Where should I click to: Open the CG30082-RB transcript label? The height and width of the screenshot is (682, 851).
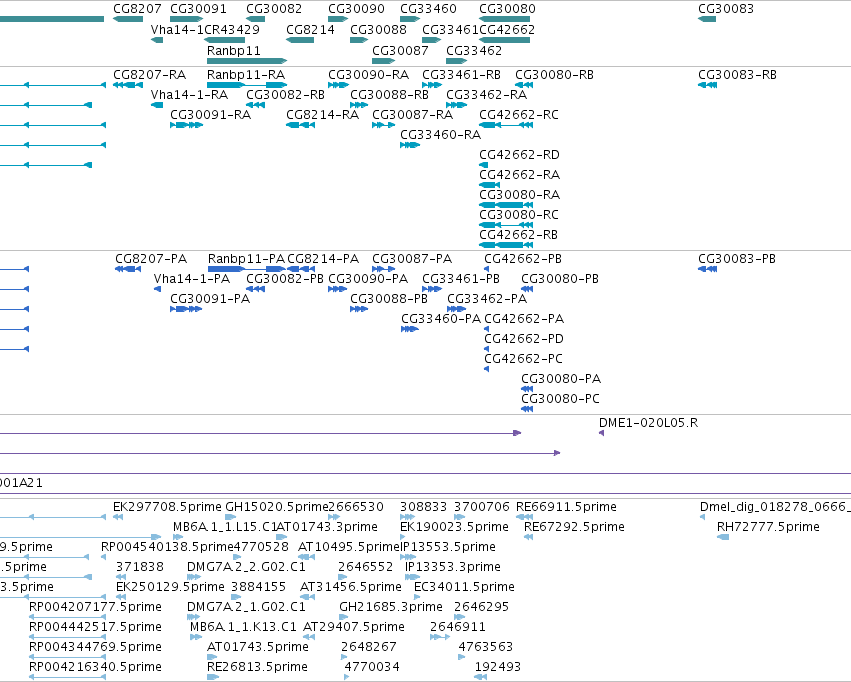(285, 94)
